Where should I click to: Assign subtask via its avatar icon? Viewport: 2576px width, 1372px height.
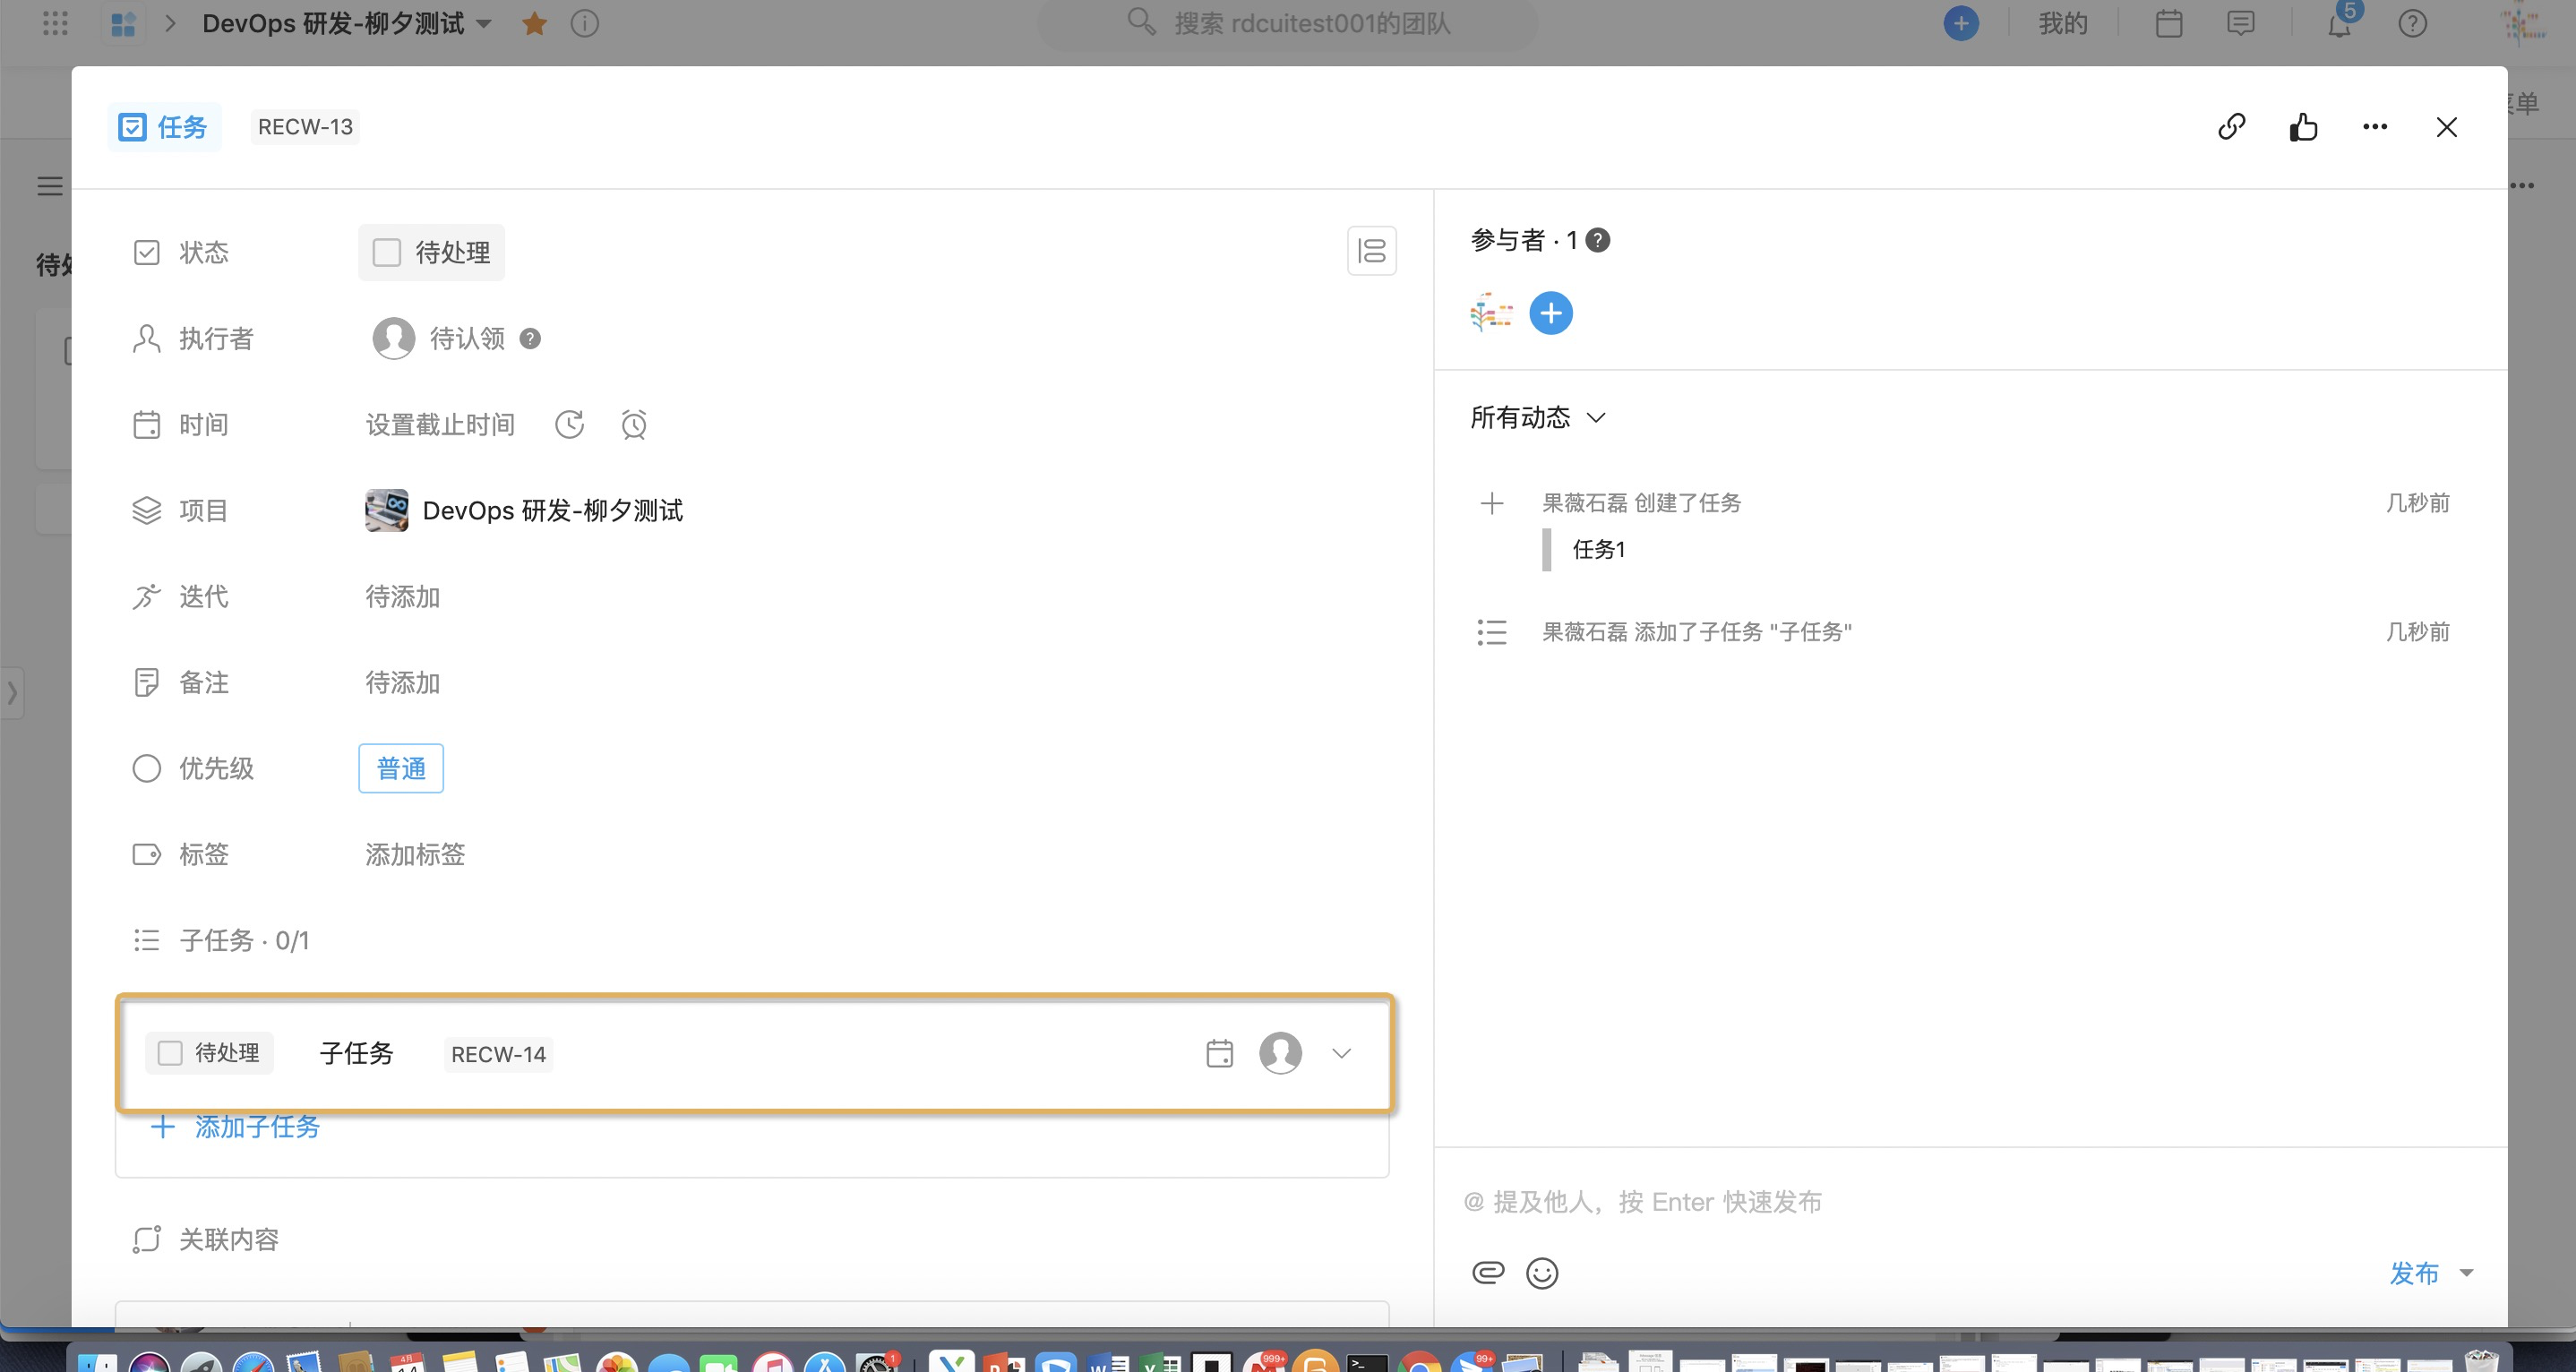coord(1280,1053)
